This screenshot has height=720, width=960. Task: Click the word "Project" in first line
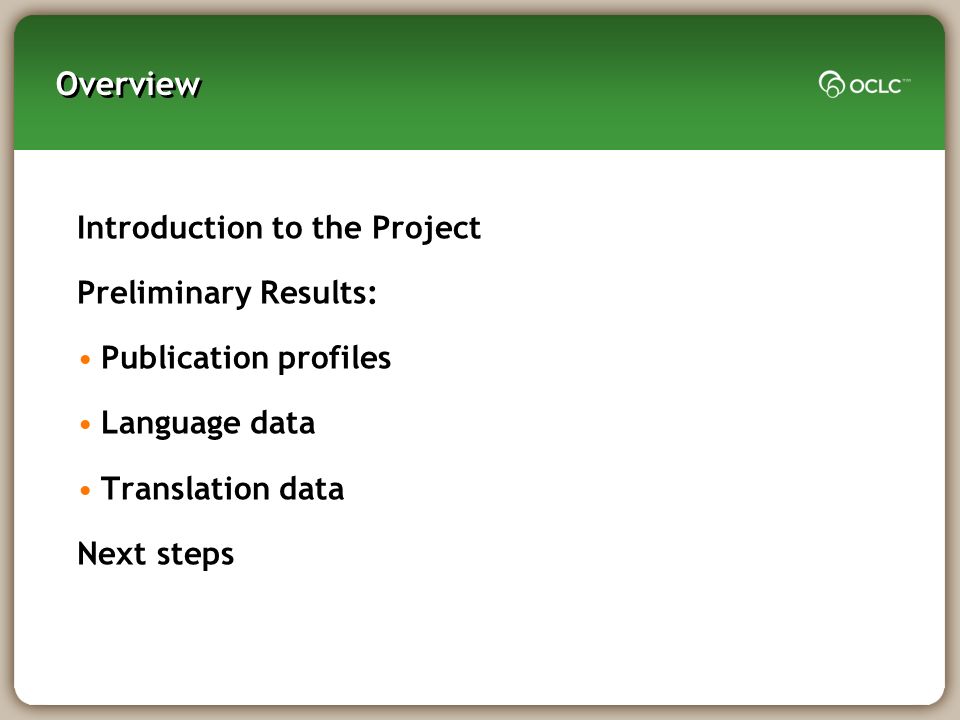coord(426,229)
